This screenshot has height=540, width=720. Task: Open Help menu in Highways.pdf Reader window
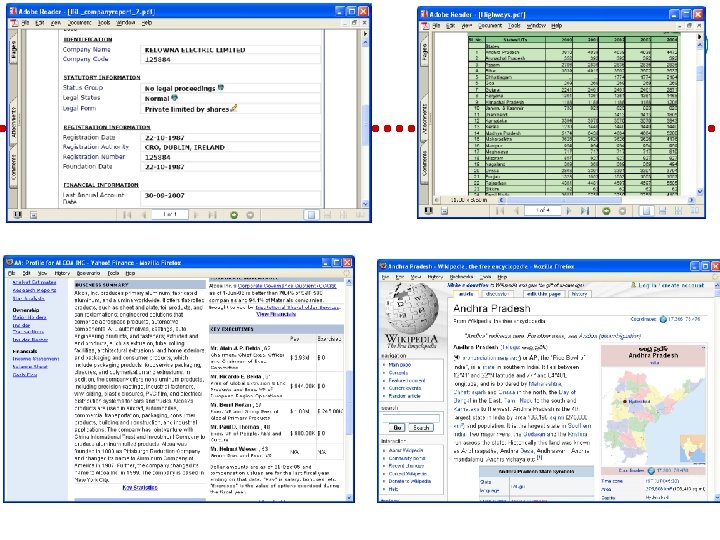point(557,26)
